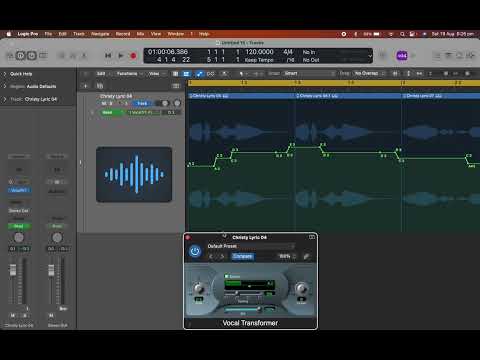The image size is (480, 360).
Task: Click the red Record transport button
Action: 133,56
